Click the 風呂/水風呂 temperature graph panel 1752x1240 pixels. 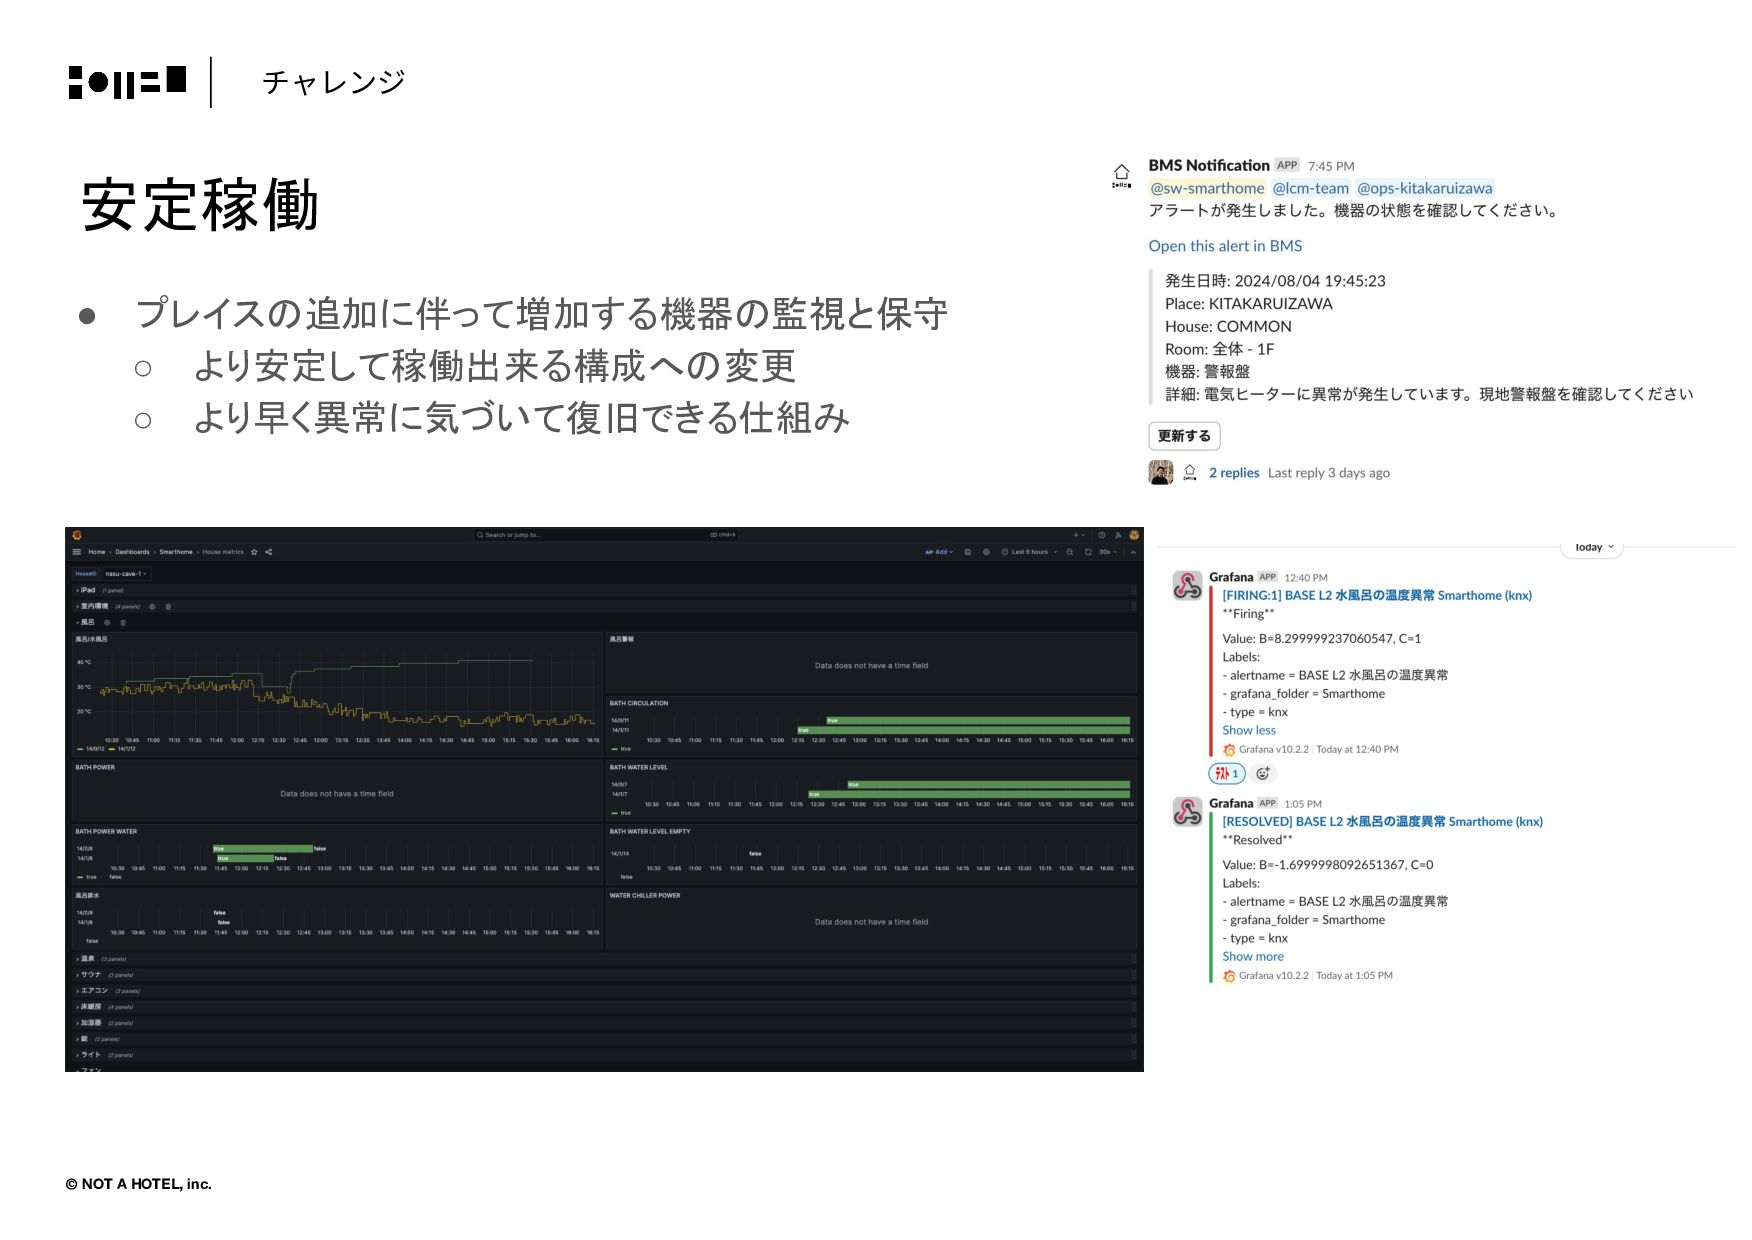click(337, 692)
